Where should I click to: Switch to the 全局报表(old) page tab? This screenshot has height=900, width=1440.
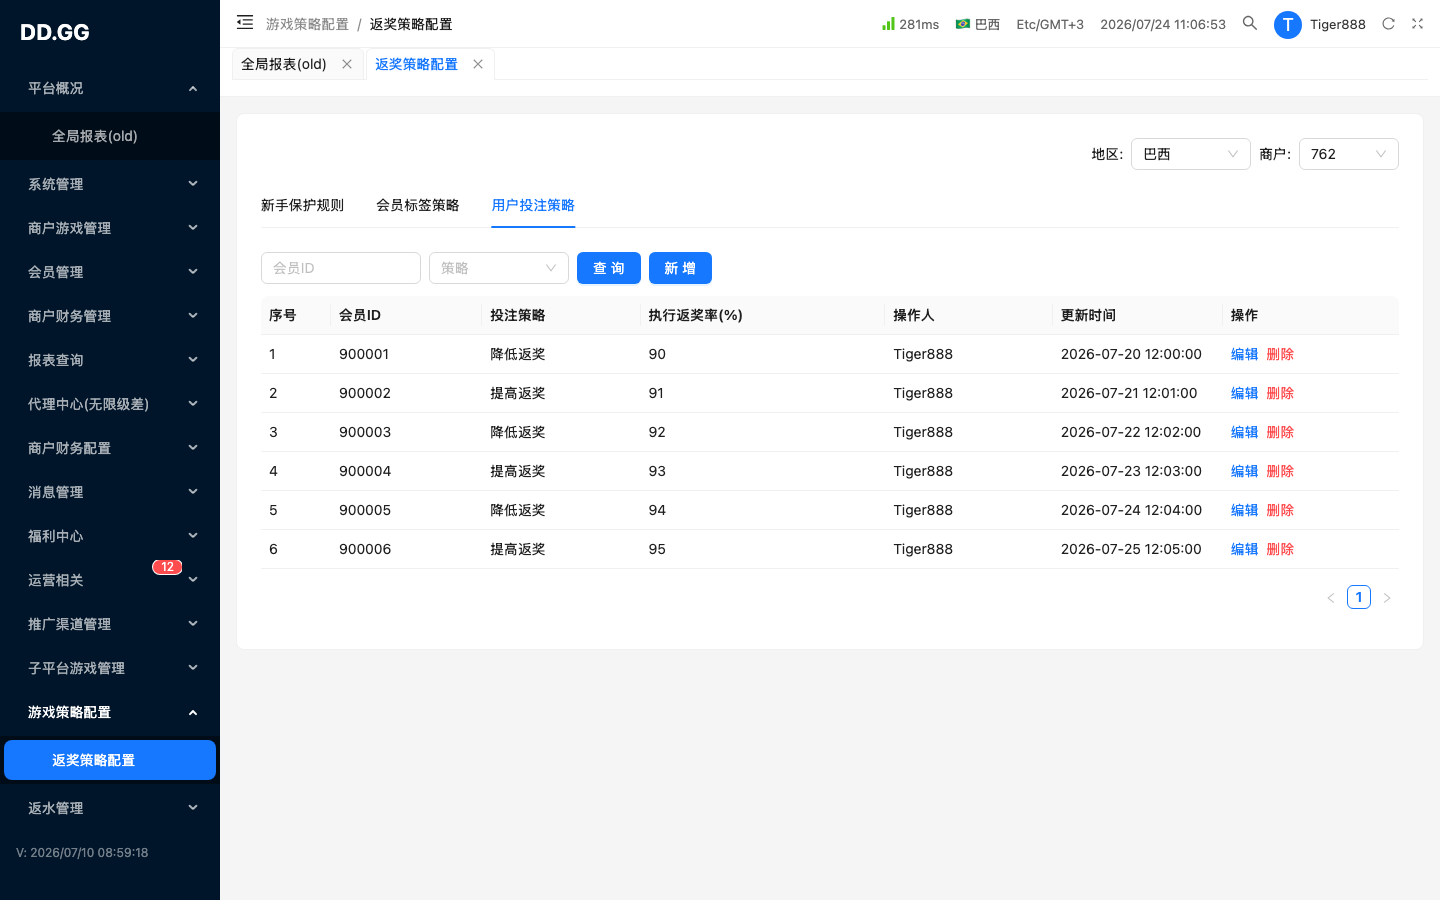point(284,64)
